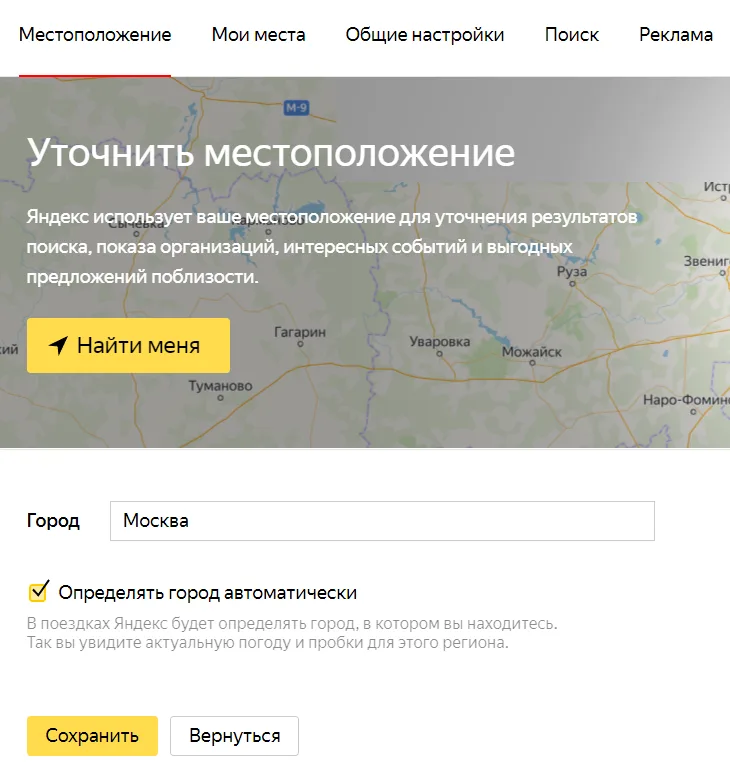Viewport: 730px width, 777px height.
Task: Select the Уваровка point on the map
Action: point(439,354)
